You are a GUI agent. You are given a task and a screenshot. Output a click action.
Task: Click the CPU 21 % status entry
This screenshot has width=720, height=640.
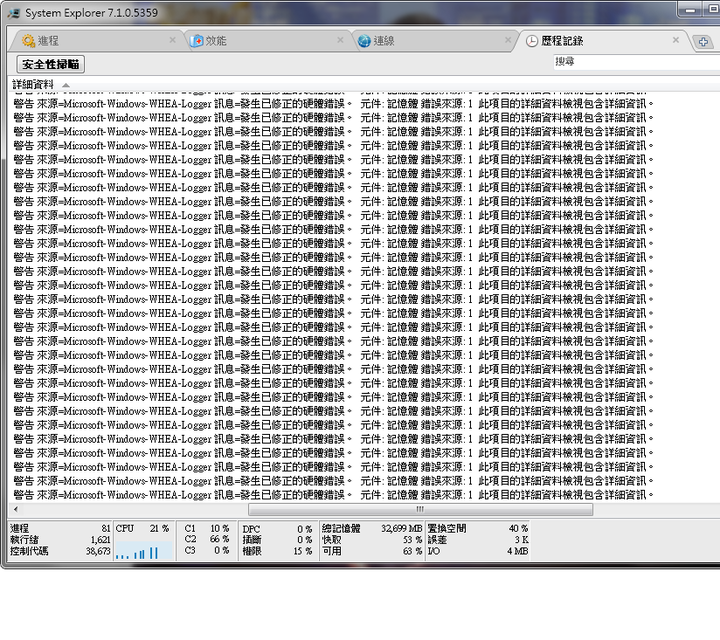click(142, 528)
